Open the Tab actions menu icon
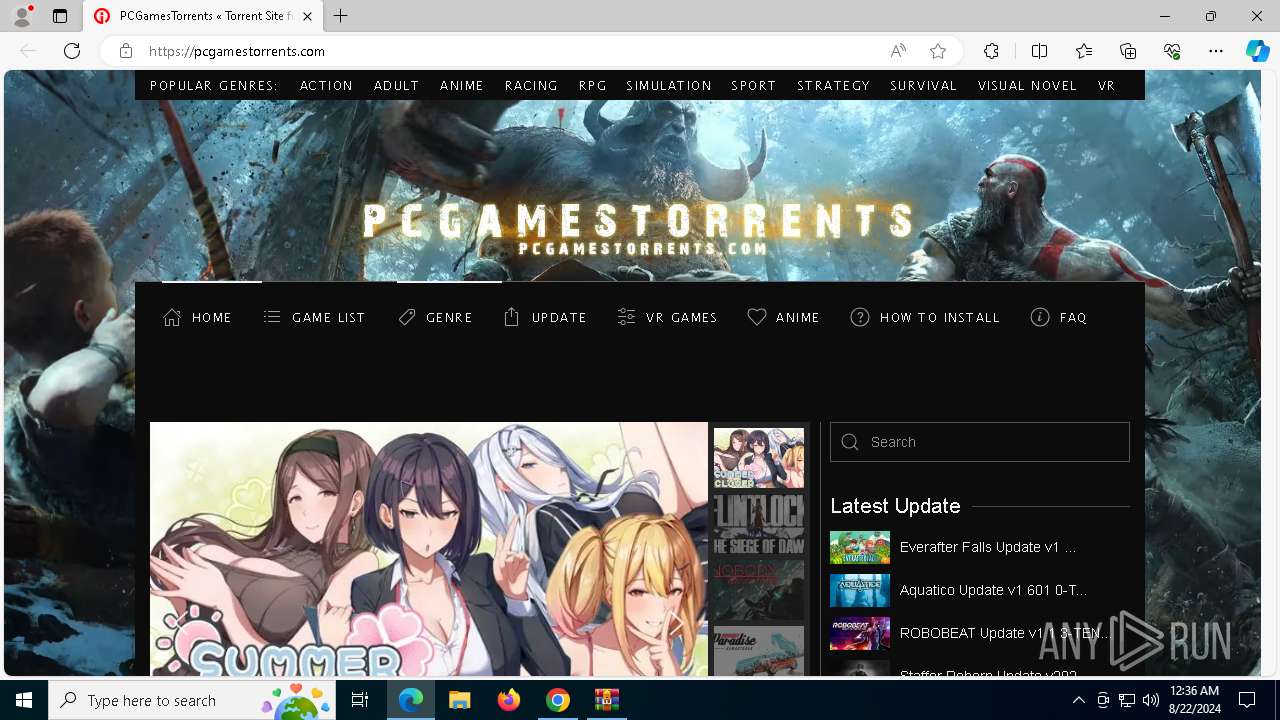Screen dimensions: 1280x720 [x=60, y=16]
